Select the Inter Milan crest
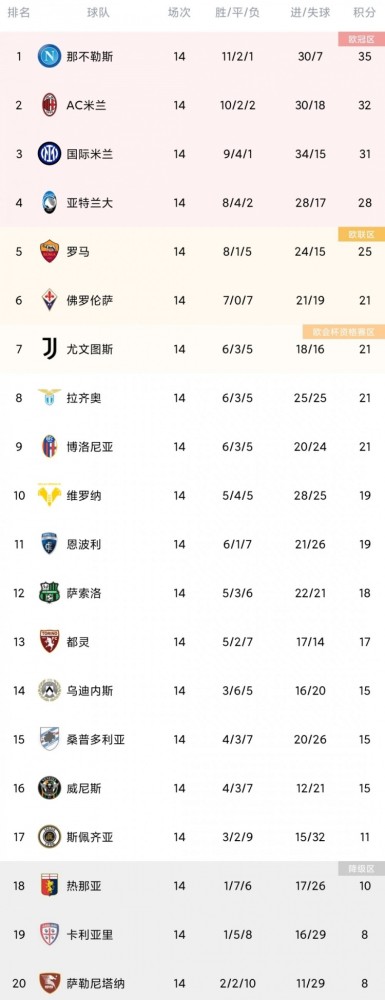Image resolution: width=385 pixels, height=1000 pixels. point(49,154)
